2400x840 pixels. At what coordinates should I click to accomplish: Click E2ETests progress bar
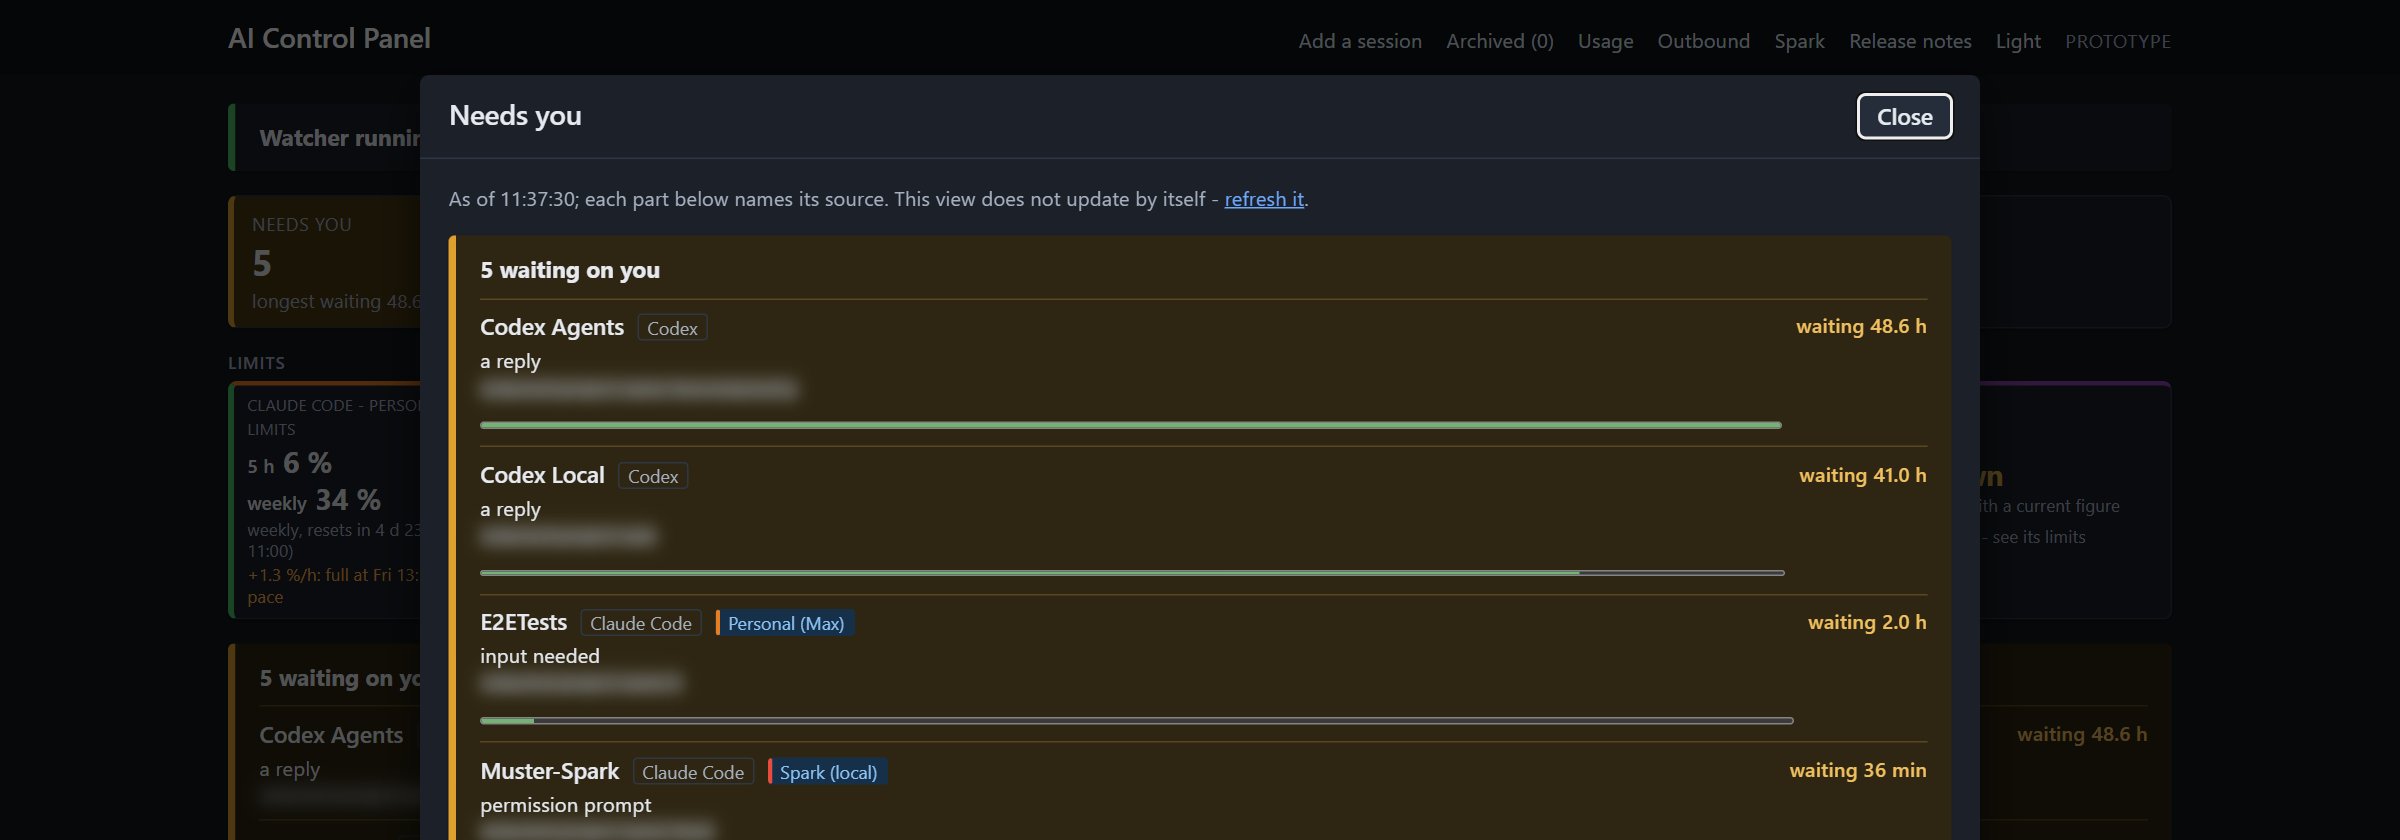point(1137,720)
